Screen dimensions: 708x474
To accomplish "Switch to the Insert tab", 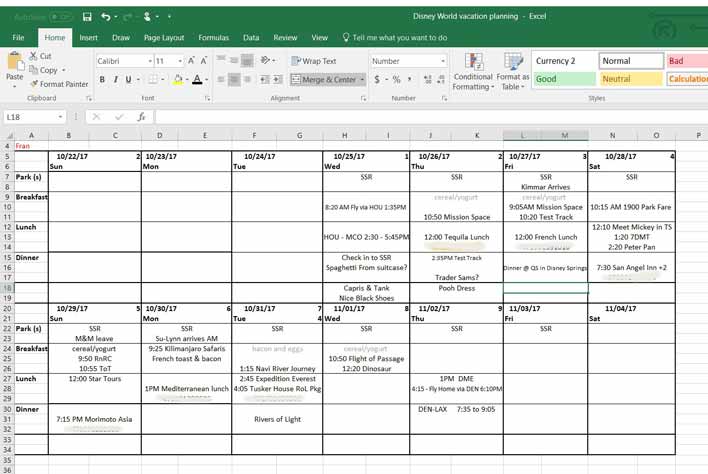I will [88, 37].
